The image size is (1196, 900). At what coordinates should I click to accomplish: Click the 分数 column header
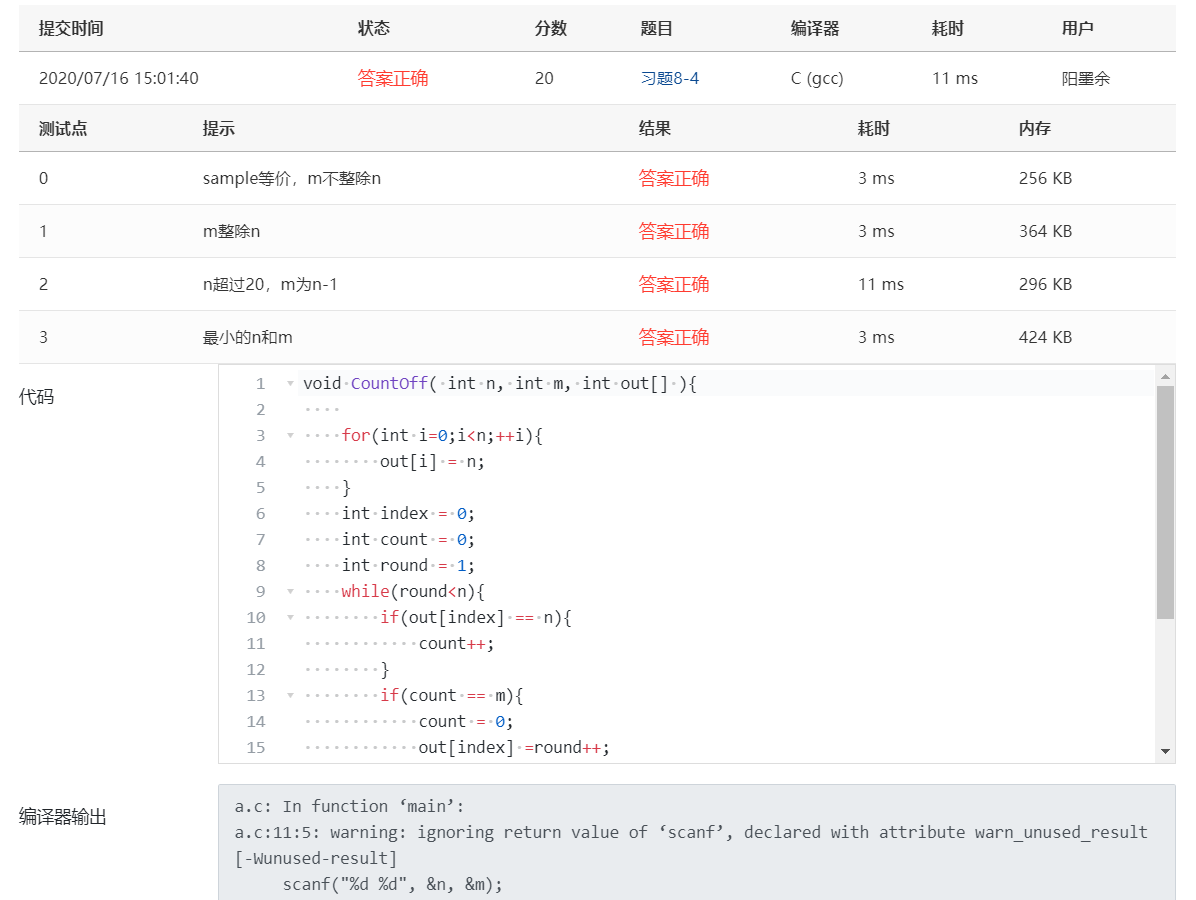[x=550, y=28]
